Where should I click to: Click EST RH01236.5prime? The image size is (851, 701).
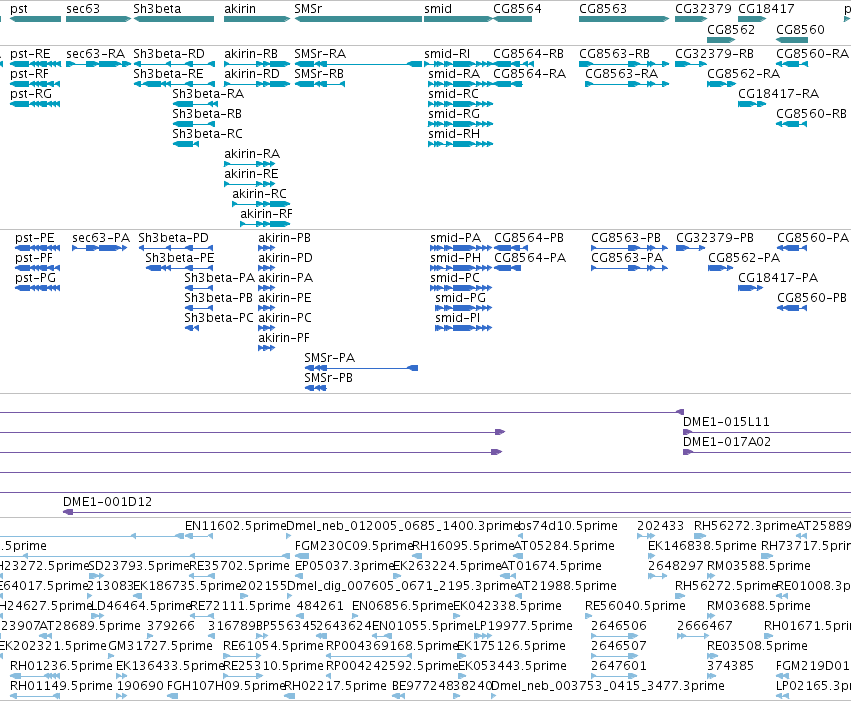coord(61,666)
